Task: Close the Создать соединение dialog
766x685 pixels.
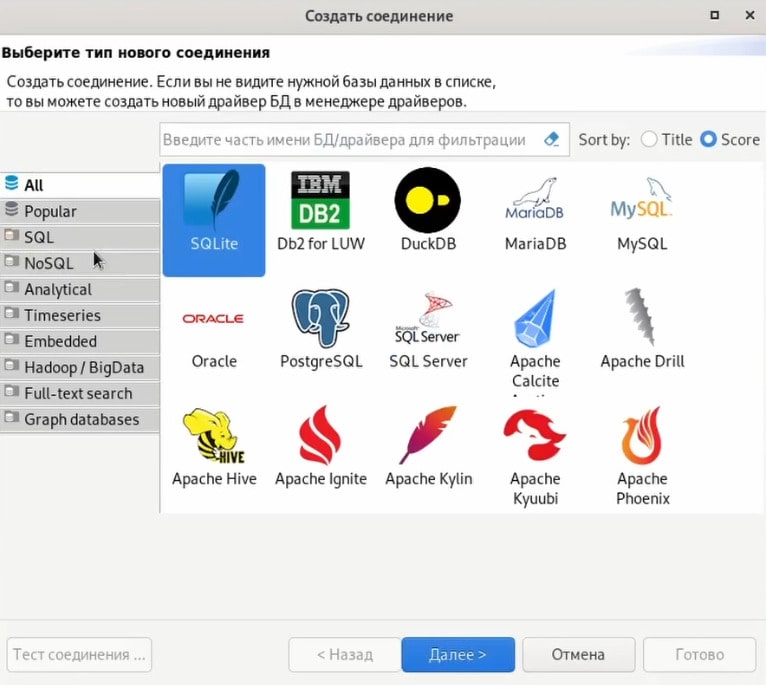Action: (750, 15)
